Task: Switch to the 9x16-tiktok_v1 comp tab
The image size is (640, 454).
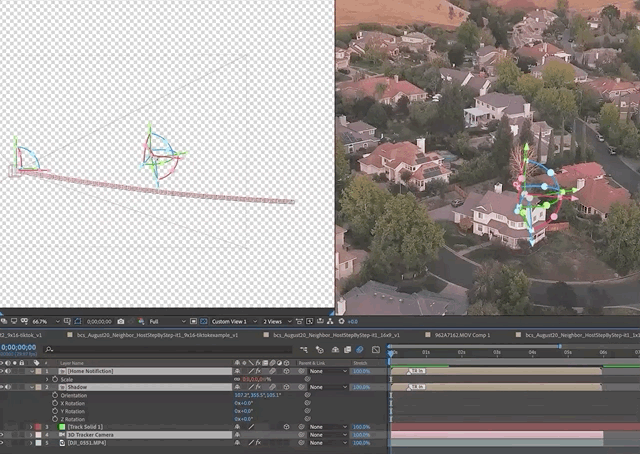Action: [x=21, y=335]
